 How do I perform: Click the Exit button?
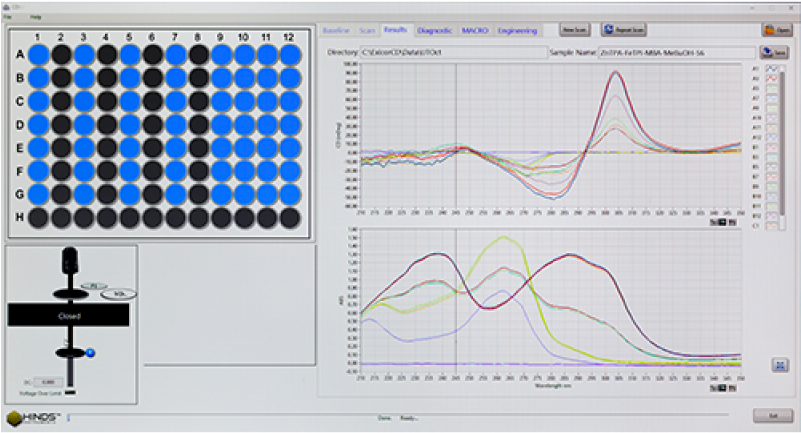[771, 415]
